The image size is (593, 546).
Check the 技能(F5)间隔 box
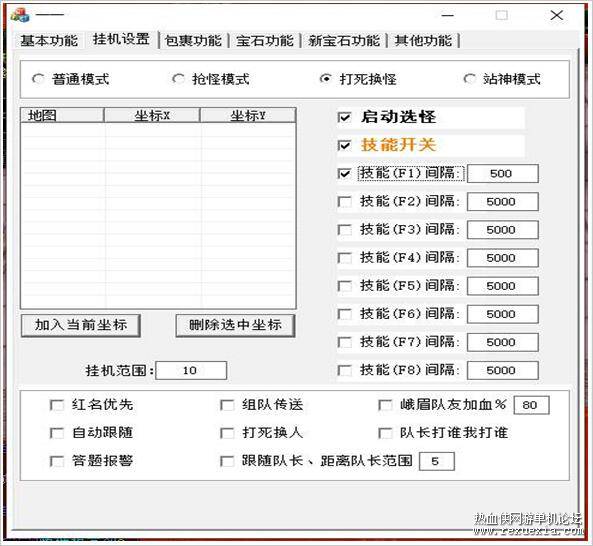coord(344,286)
